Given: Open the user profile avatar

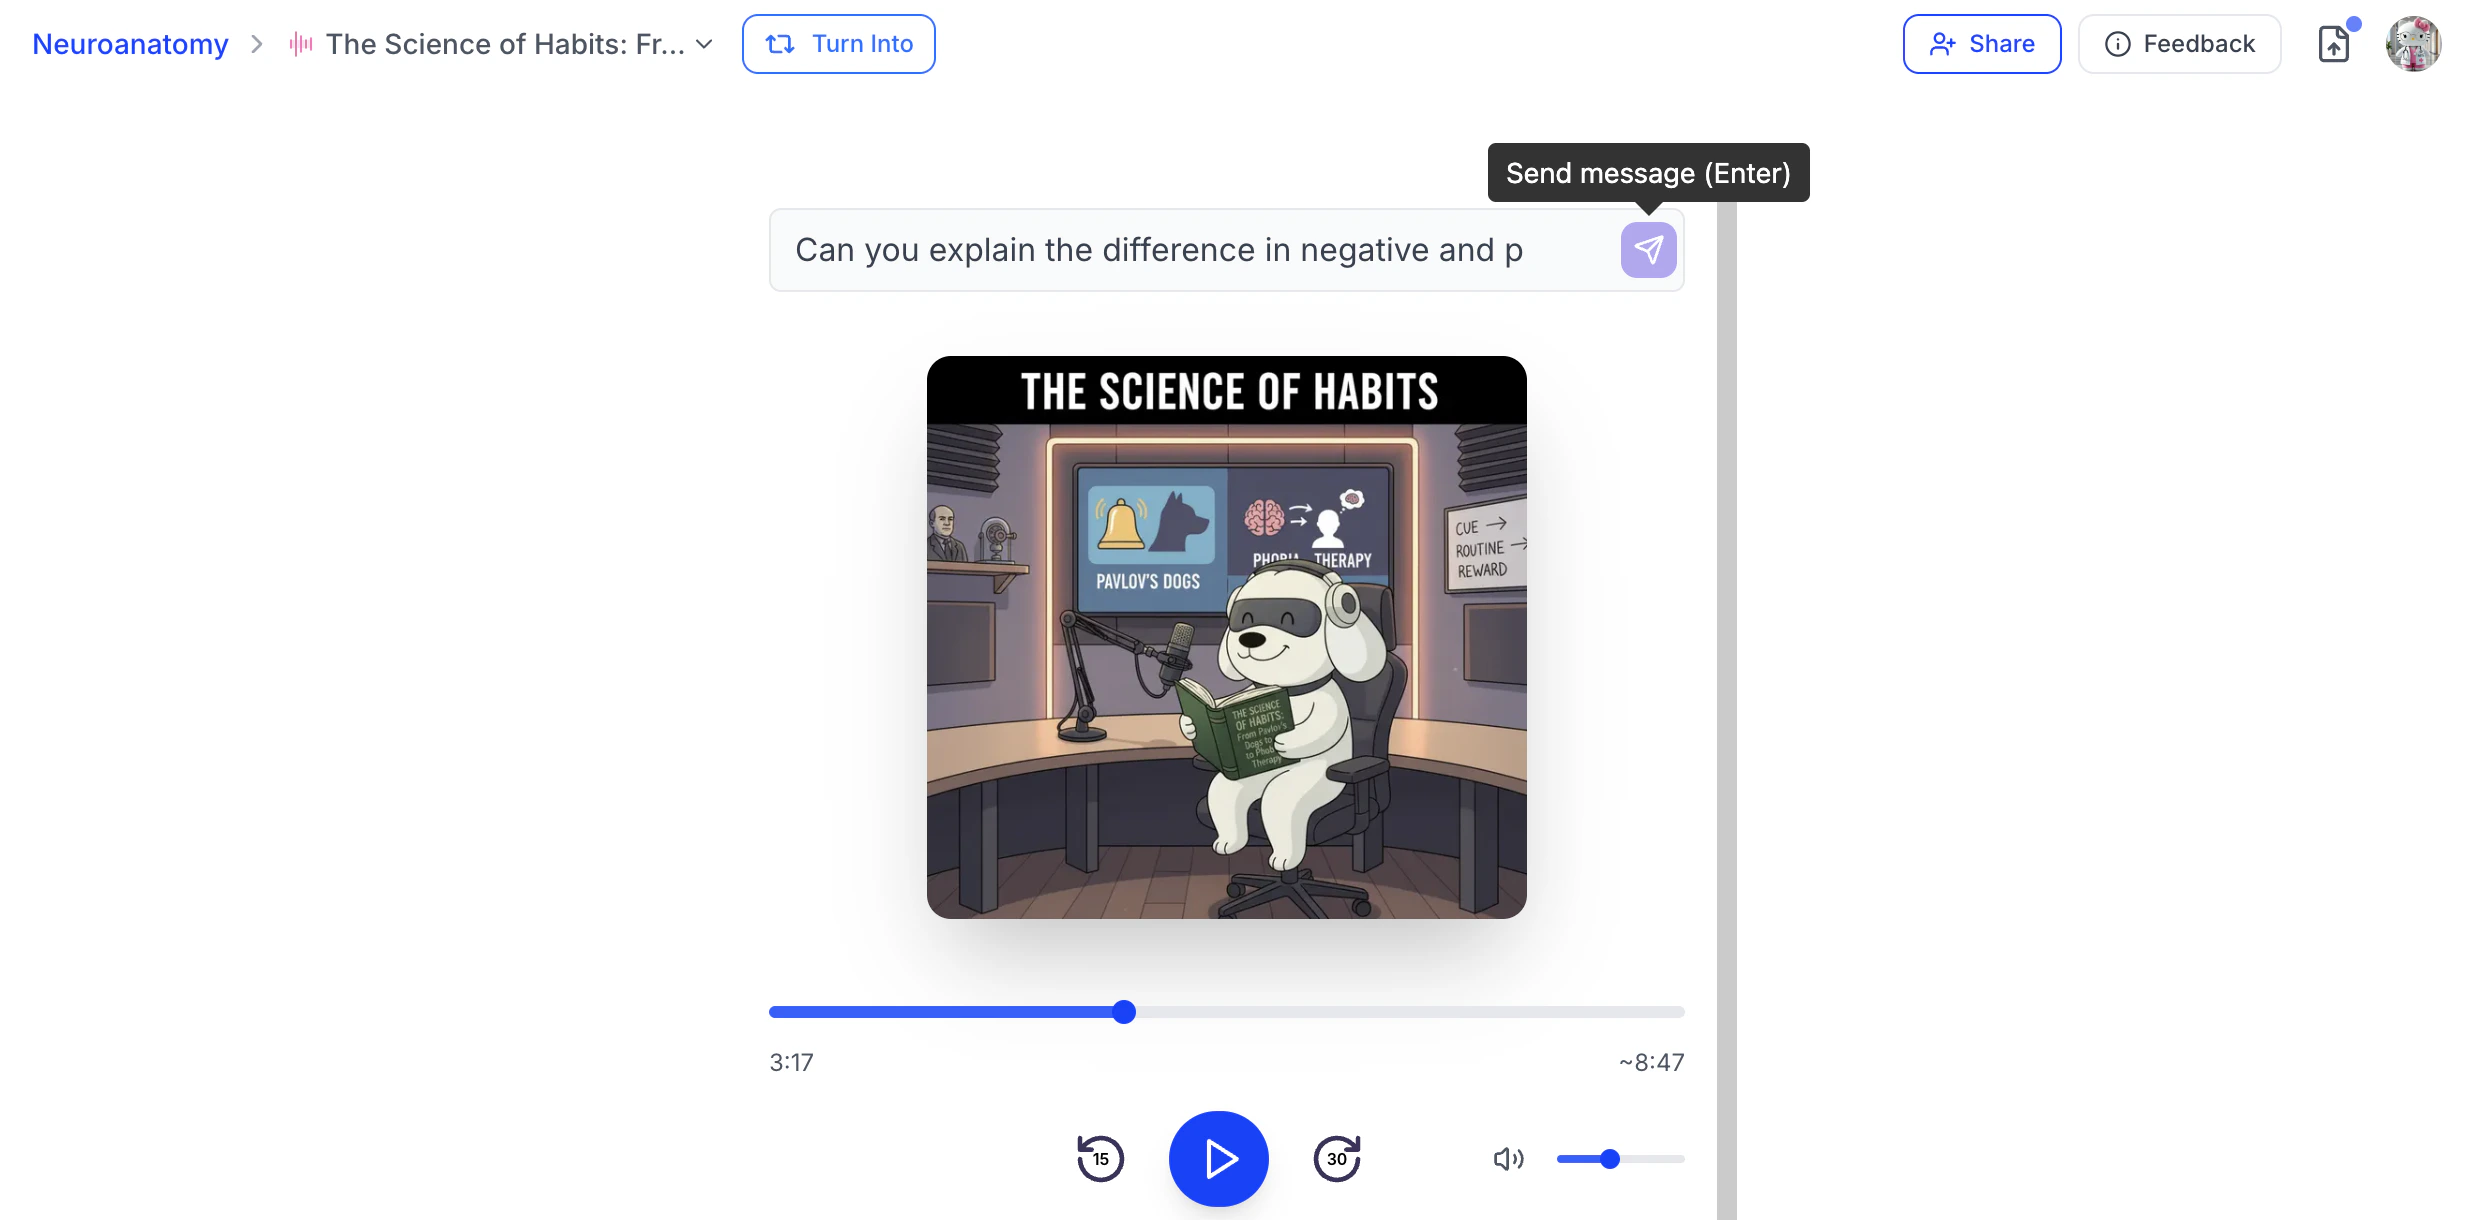Looking at the screenshot, I should 2413,44.
